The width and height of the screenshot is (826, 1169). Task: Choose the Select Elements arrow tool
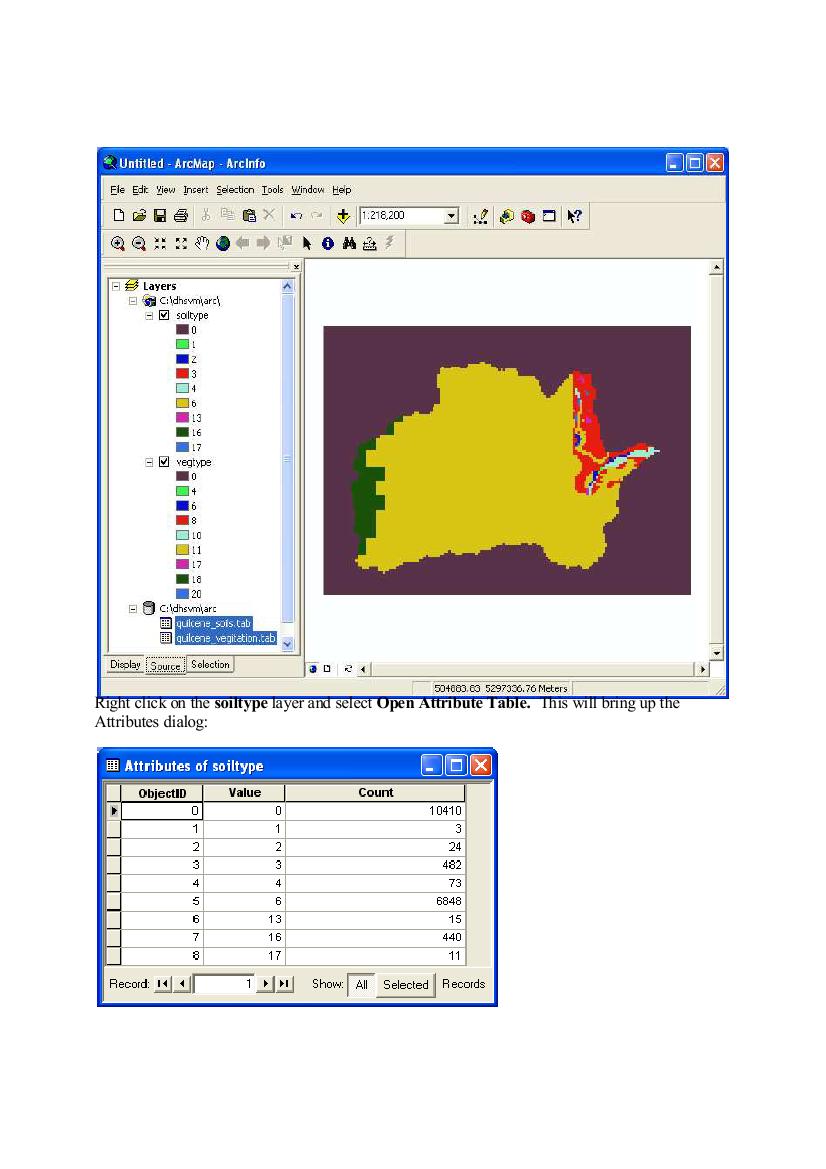point(306,243)
